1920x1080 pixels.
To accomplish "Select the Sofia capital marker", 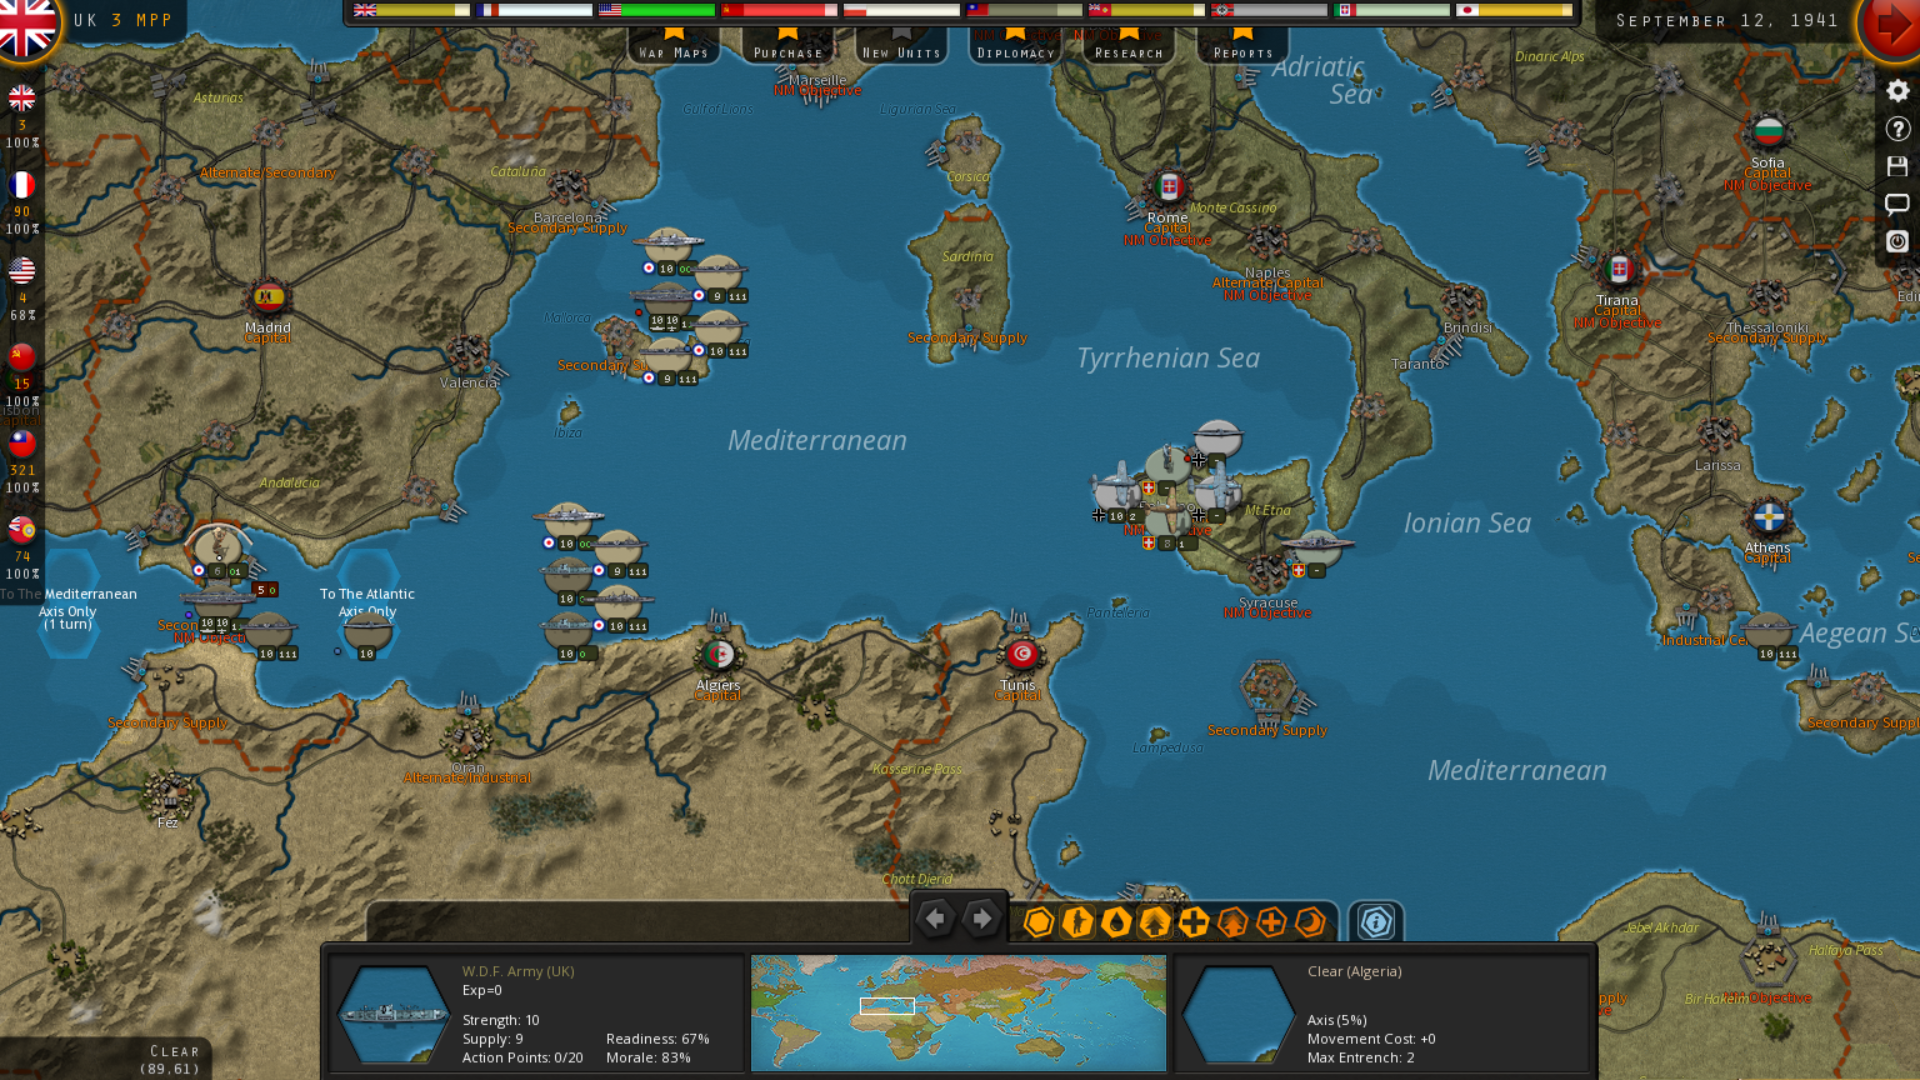I will pos(1768,131).
